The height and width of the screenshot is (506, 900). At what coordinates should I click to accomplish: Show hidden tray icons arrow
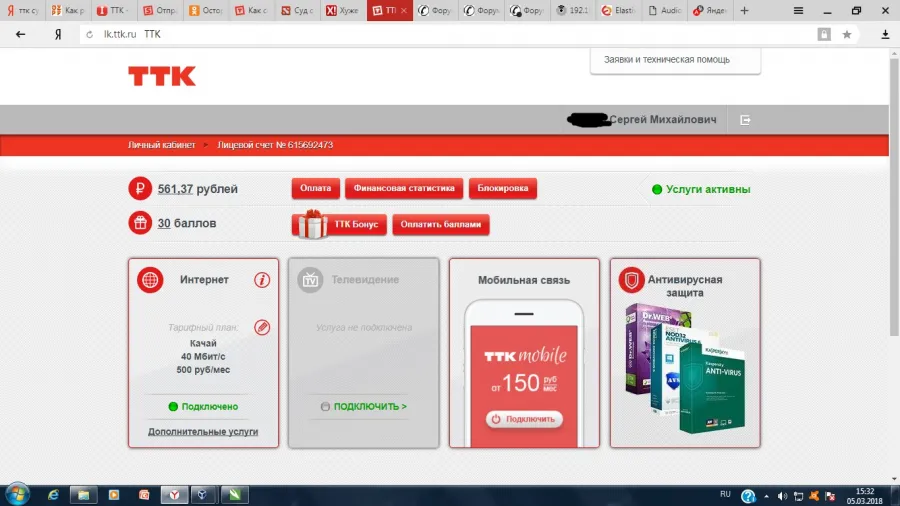tap(766, 496)
